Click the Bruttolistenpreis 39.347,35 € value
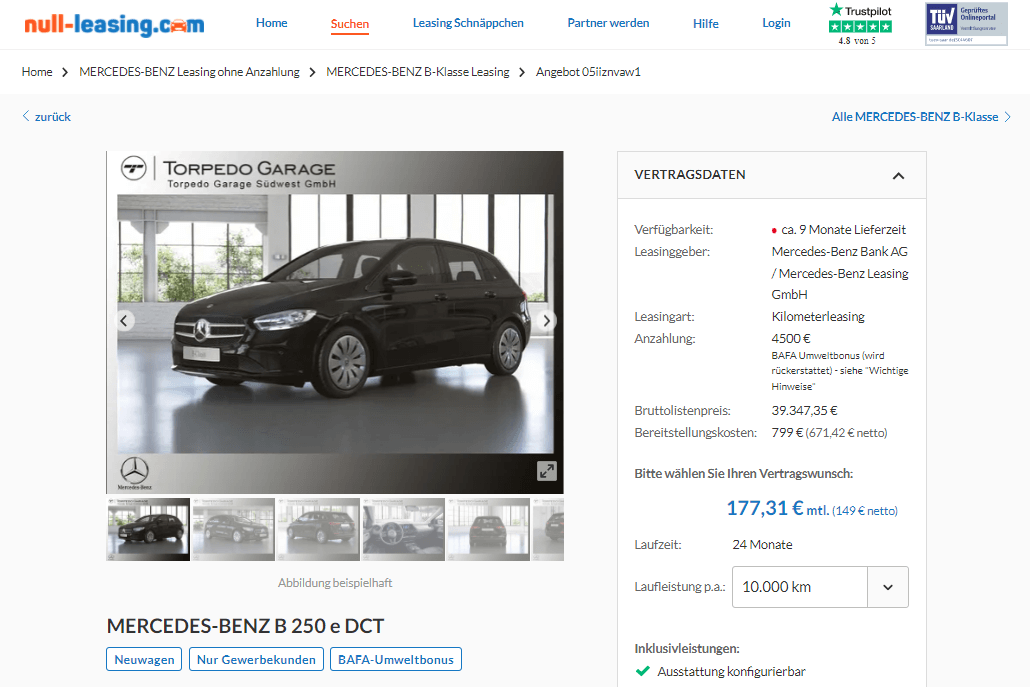 pyautogui.click(x=804, y=410)
